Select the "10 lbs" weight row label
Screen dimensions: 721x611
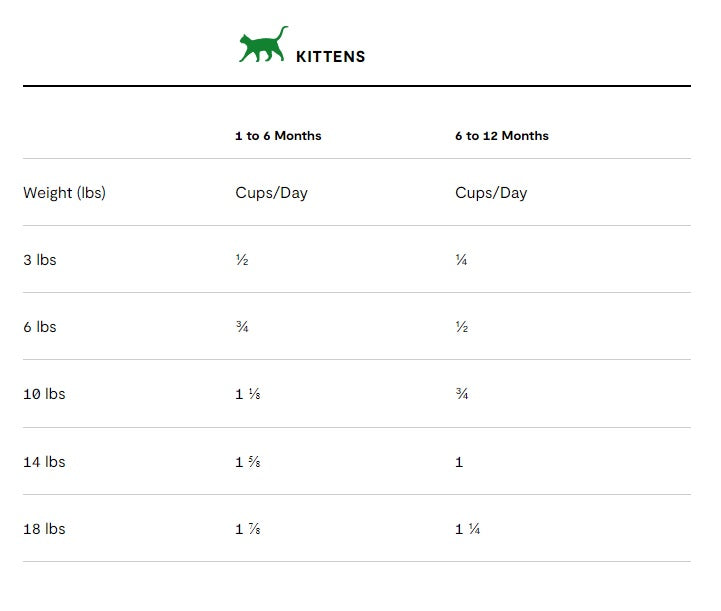point(44,394)
